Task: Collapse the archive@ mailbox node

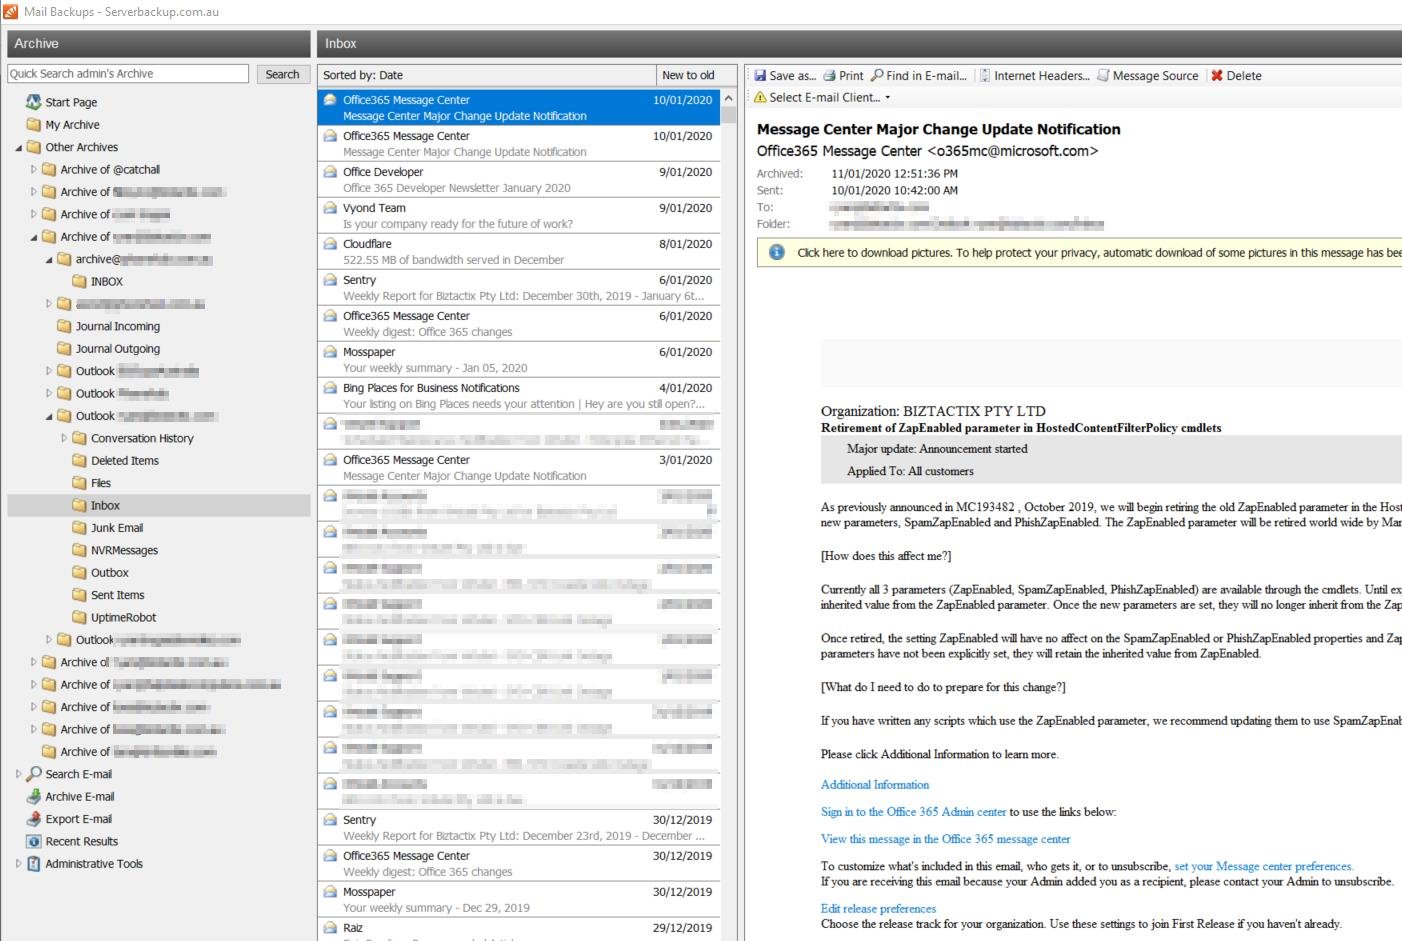Action: 49,259
